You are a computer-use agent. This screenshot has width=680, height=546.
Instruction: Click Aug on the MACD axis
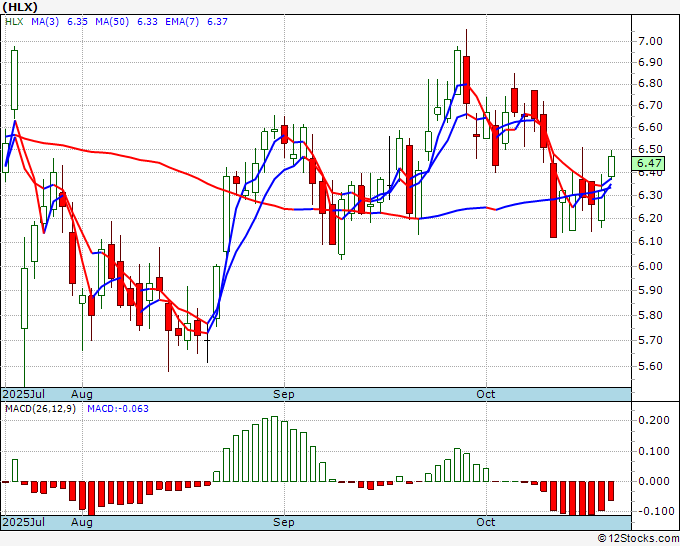pos(82,522)
